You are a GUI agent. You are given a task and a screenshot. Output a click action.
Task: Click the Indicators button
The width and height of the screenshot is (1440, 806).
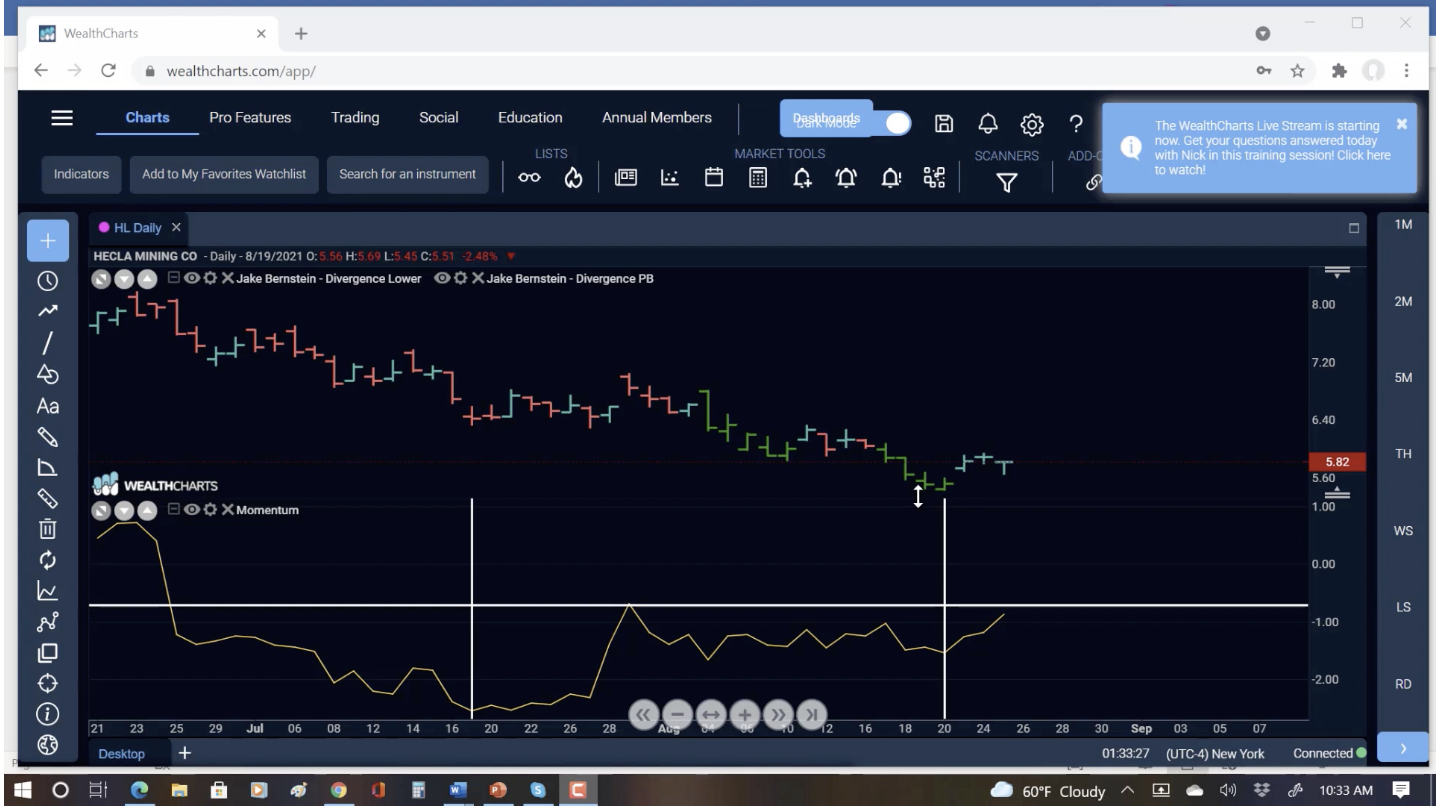click(81, 174)
